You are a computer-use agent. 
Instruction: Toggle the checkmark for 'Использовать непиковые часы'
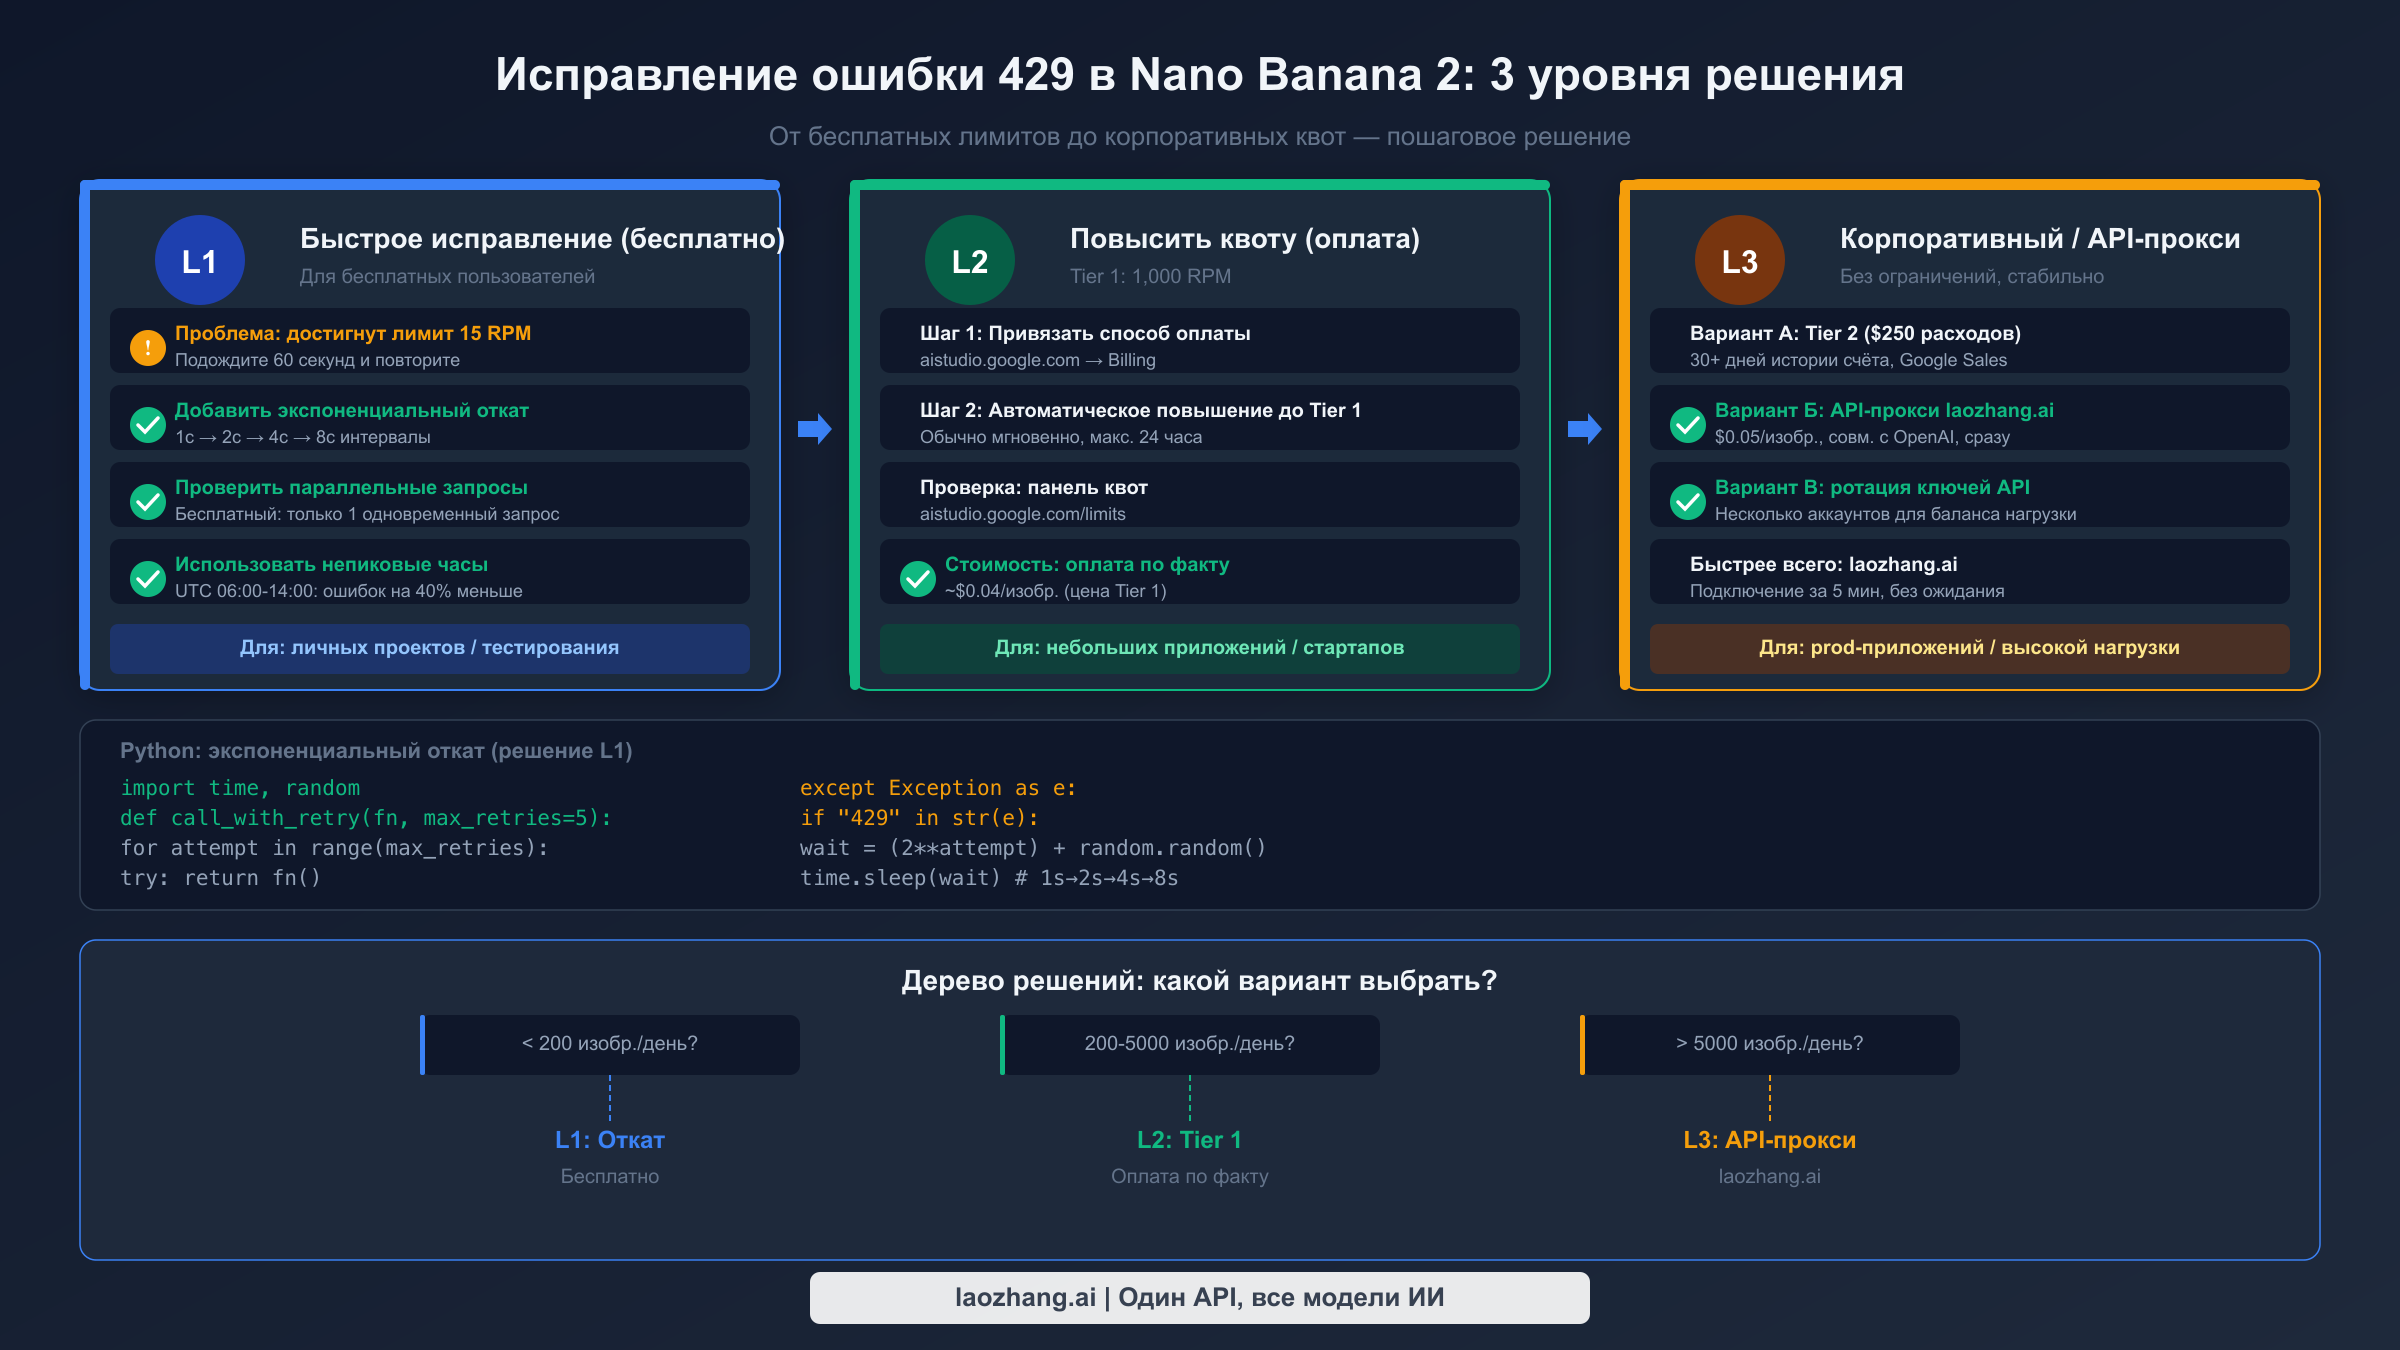pos(148,578)
